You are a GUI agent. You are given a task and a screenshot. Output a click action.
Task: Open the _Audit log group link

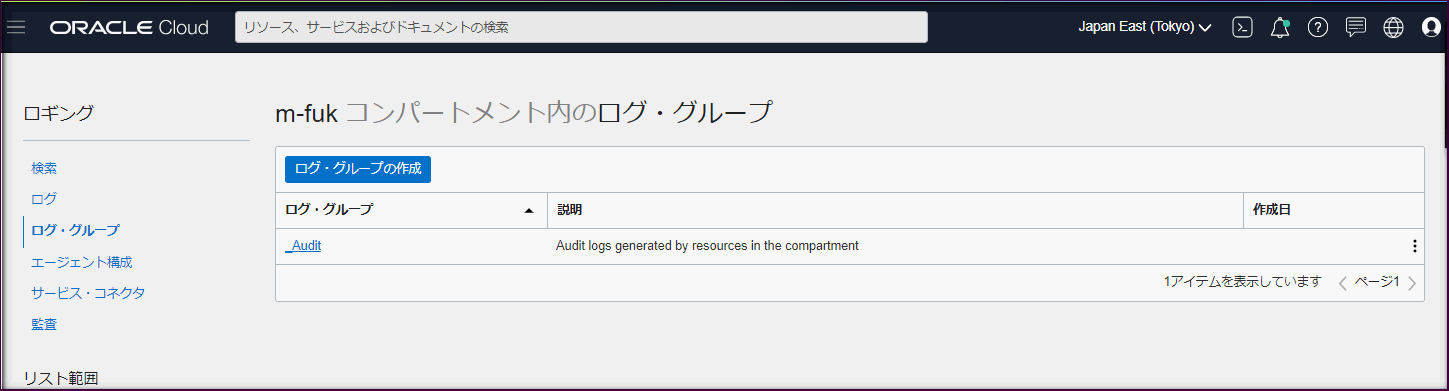[x=303, y=245]
